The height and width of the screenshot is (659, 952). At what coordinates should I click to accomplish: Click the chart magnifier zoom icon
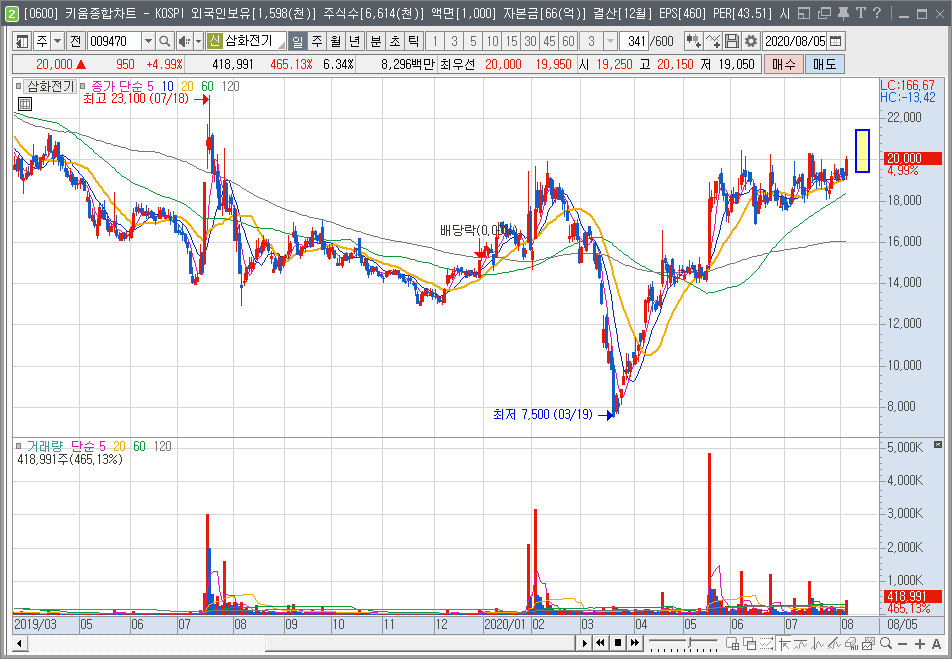pos(886,643)
